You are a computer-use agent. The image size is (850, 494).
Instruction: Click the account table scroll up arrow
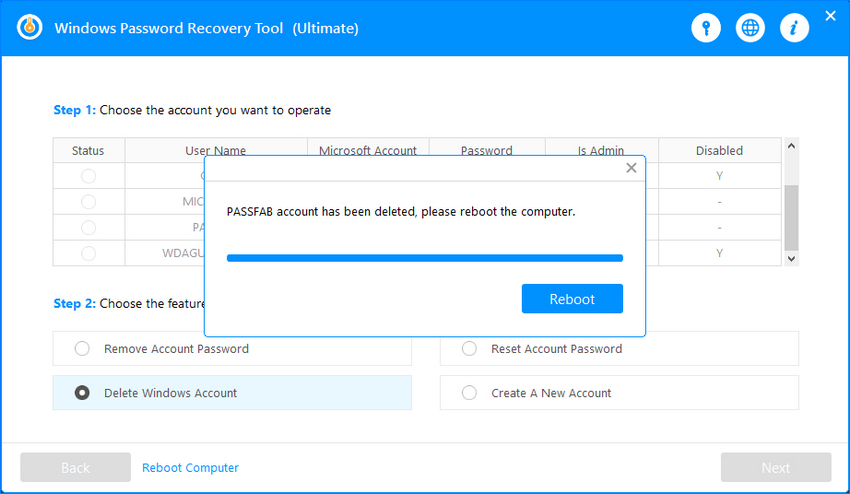click(791, 146)
